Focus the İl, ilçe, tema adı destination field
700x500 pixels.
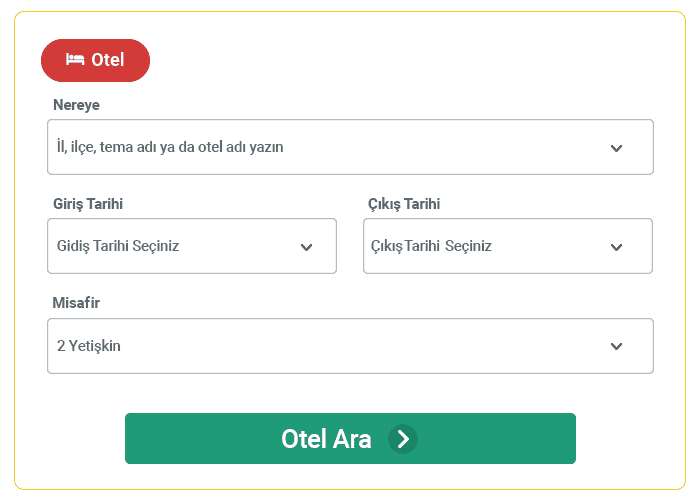click(x=350, y=147)
